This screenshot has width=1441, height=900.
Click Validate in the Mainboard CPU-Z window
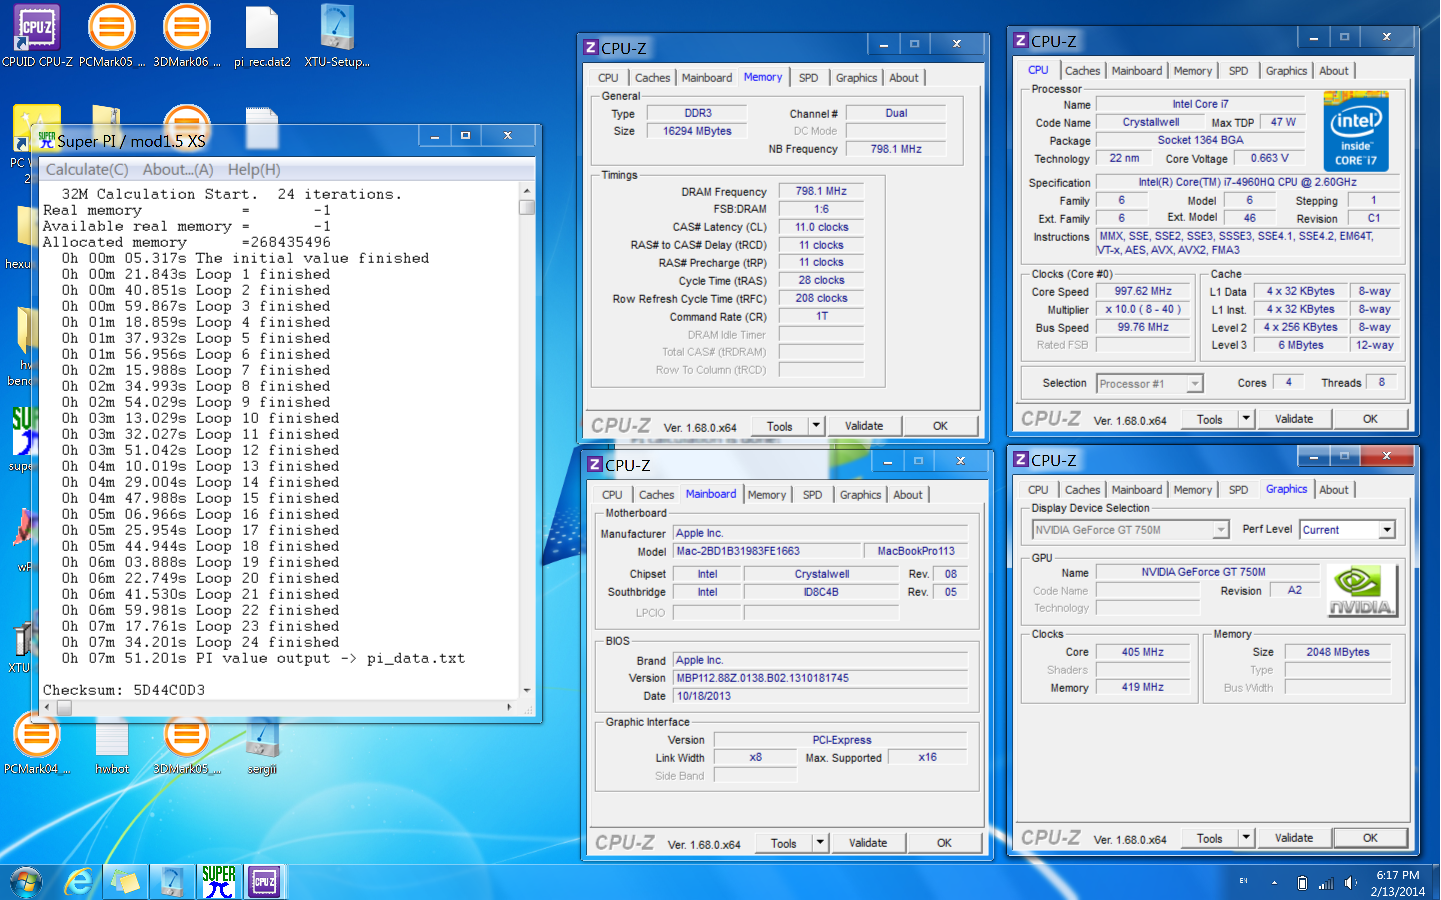coord(868,843)
